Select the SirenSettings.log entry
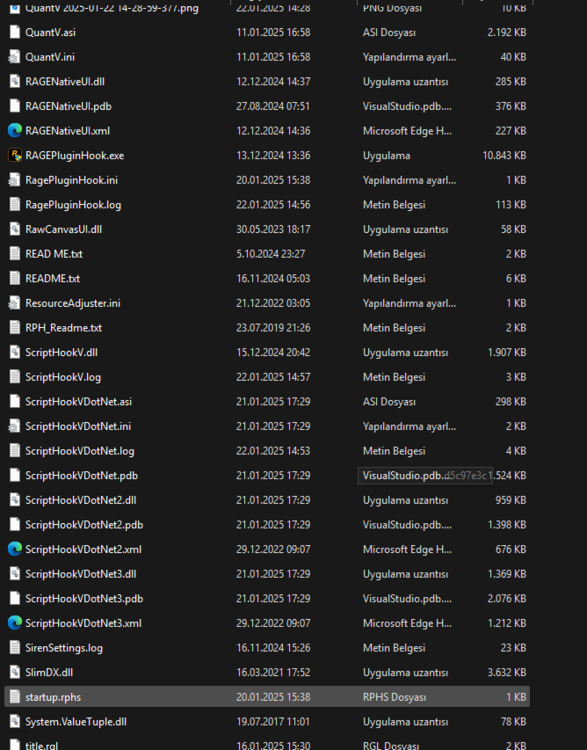 pos(64,648)
